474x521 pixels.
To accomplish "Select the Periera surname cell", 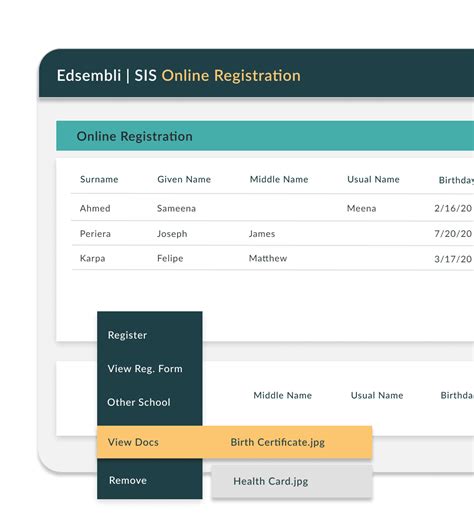I will point(95,234).
